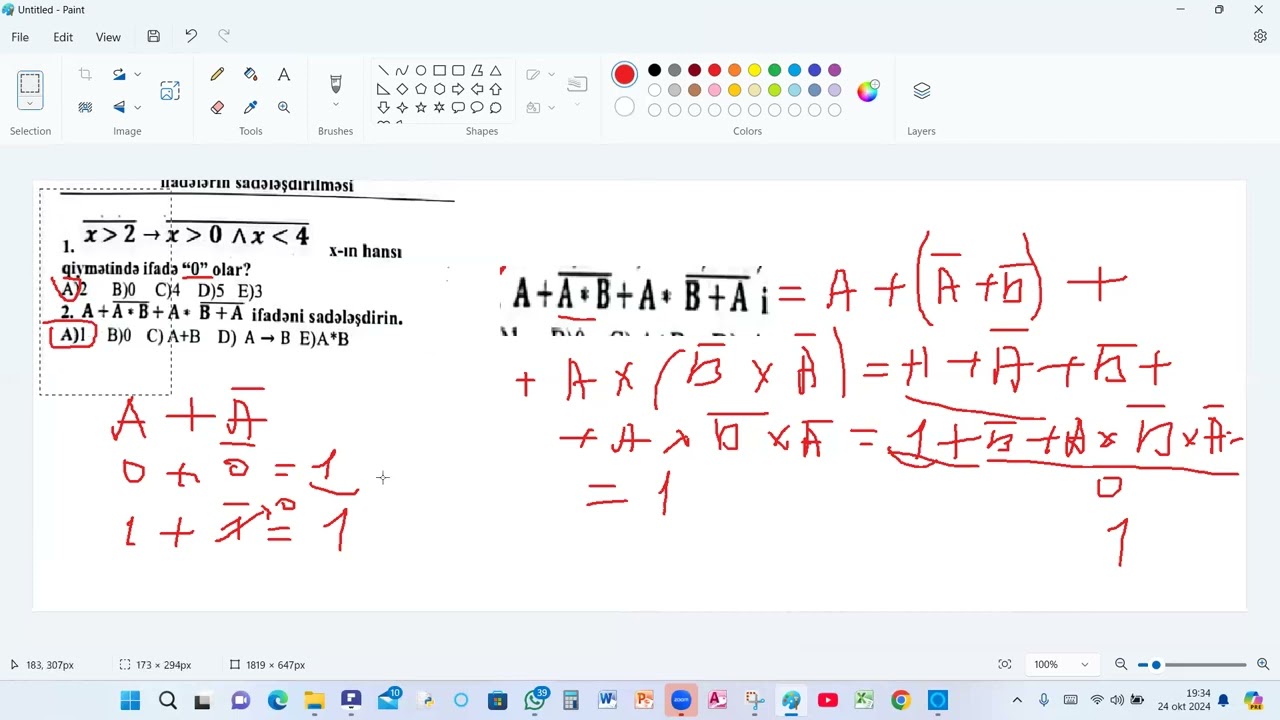
Task: Open Zoom from the taskbar
Action: point(681,700)
